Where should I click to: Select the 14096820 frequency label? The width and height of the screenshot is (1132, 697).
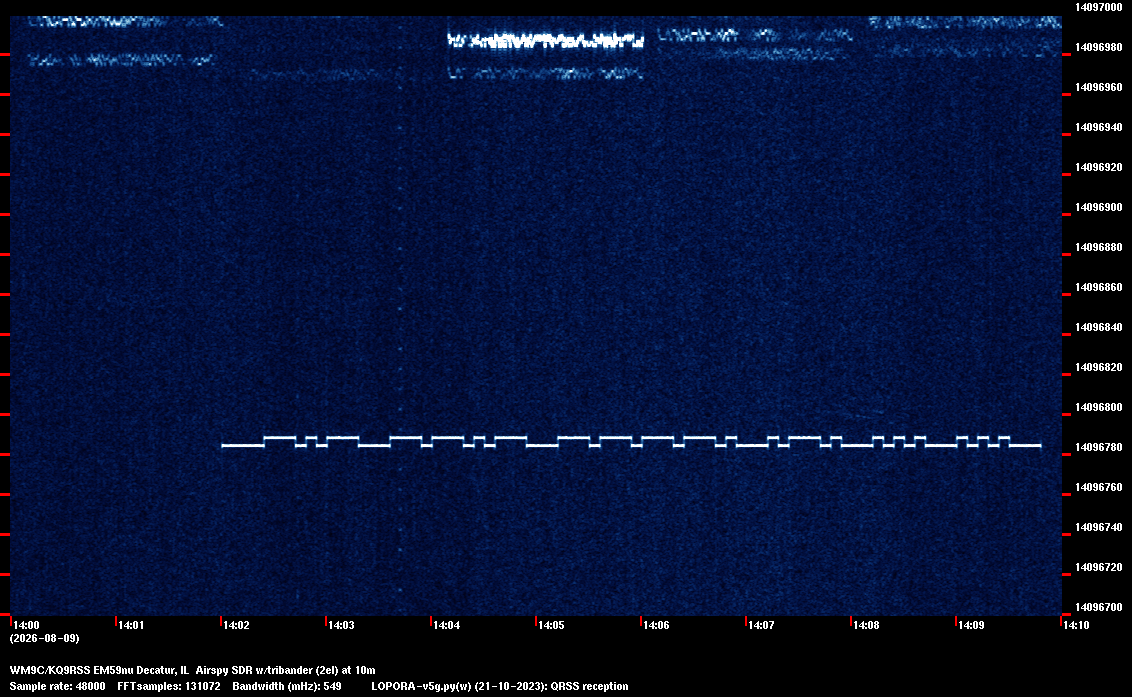point(1099,368)
